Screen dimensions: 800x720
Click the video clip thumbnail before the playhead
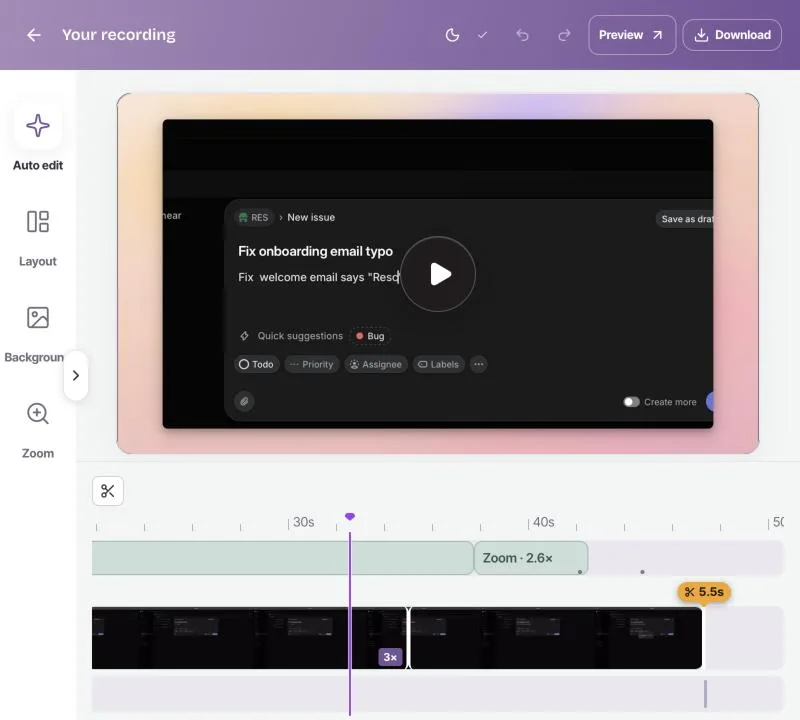tap(220, 638)
